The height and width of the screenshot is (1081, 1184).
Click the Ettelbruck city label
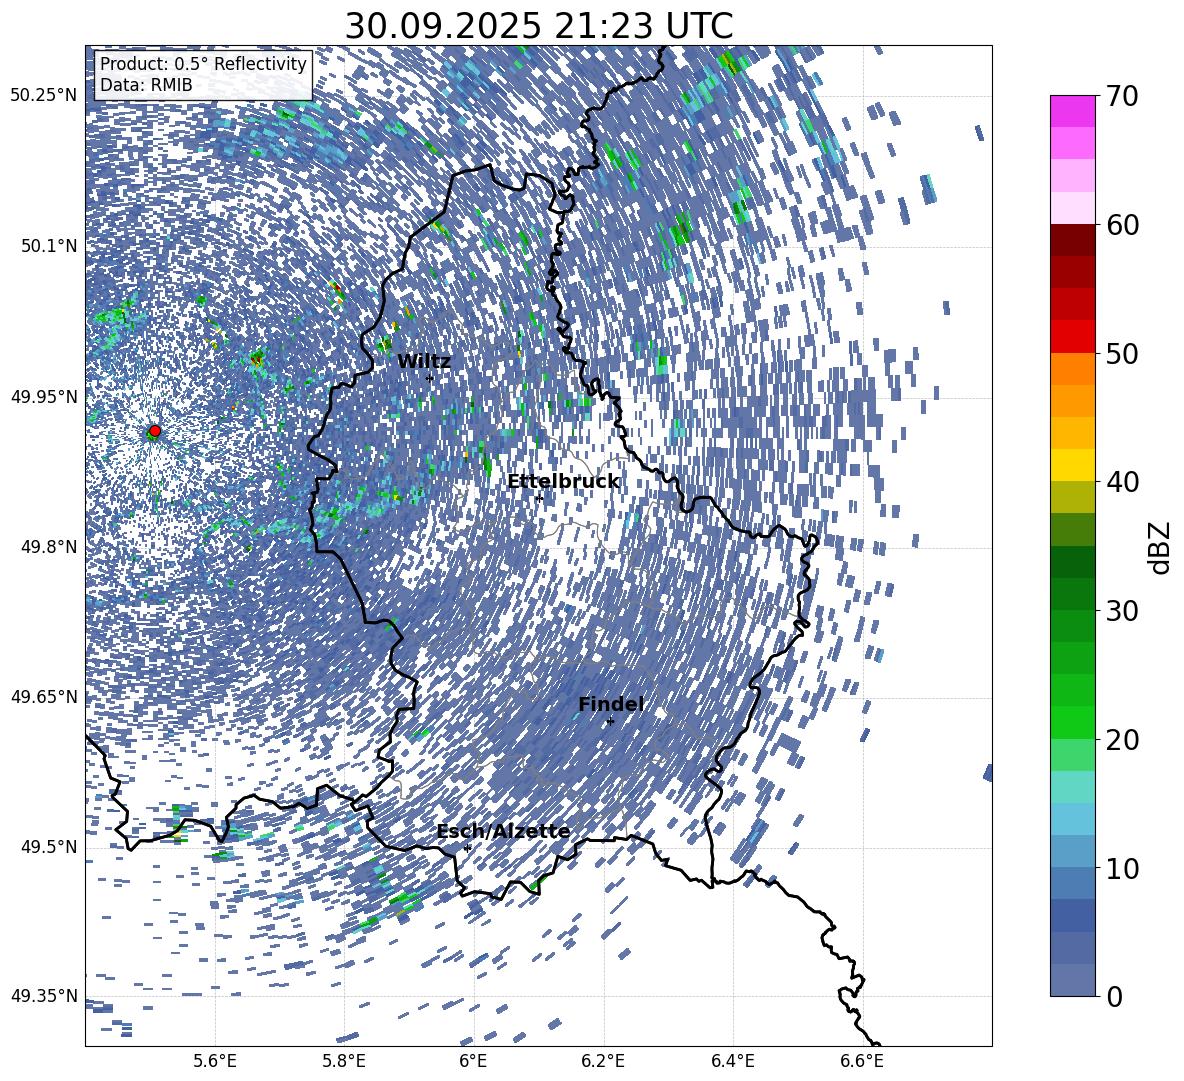tap(563, 482)
